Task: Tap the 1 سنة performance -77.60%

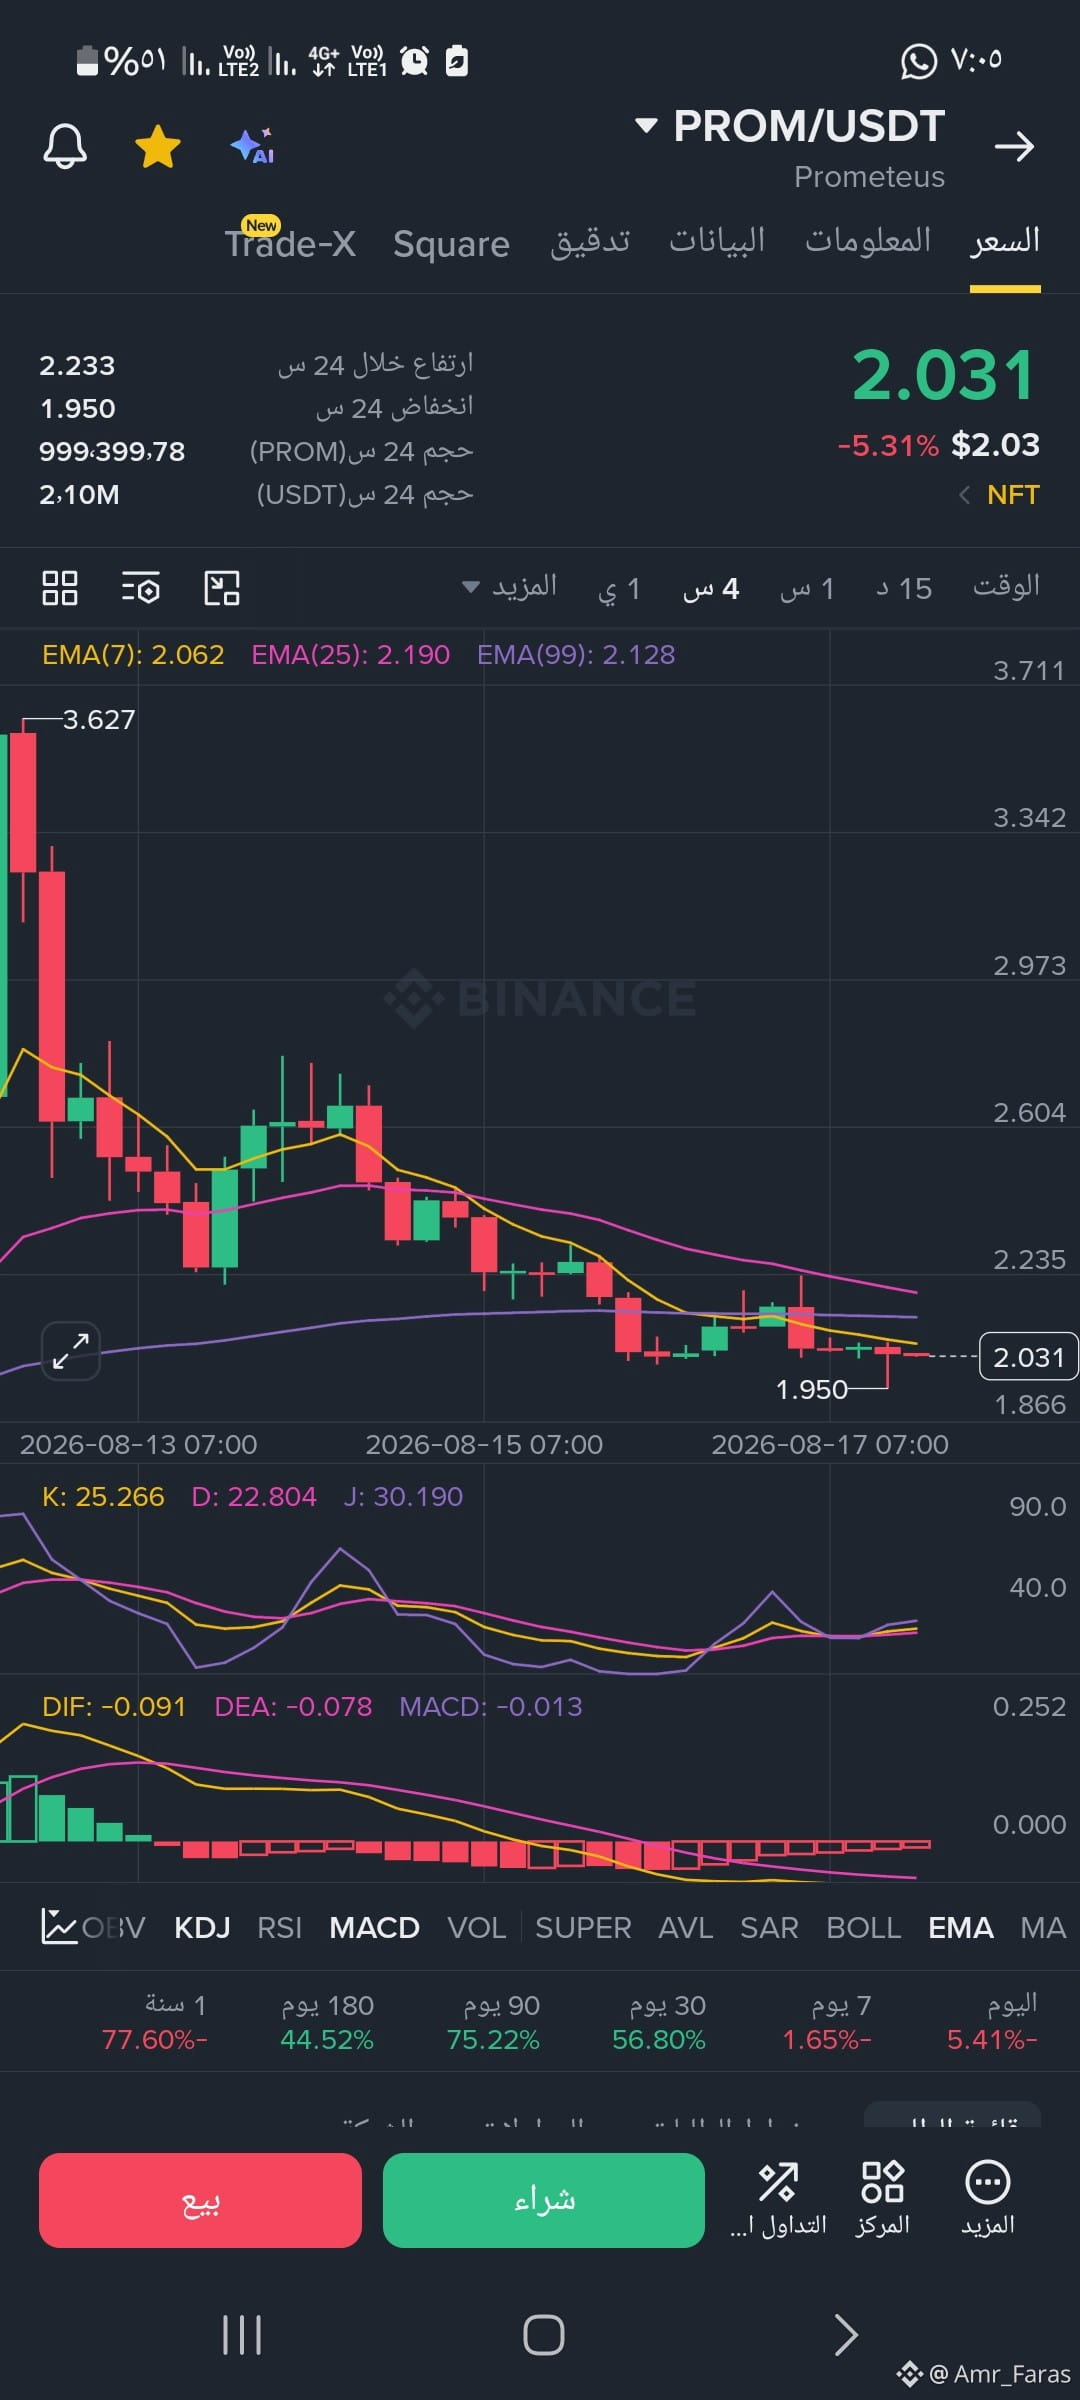Action: click(155, 2022)
